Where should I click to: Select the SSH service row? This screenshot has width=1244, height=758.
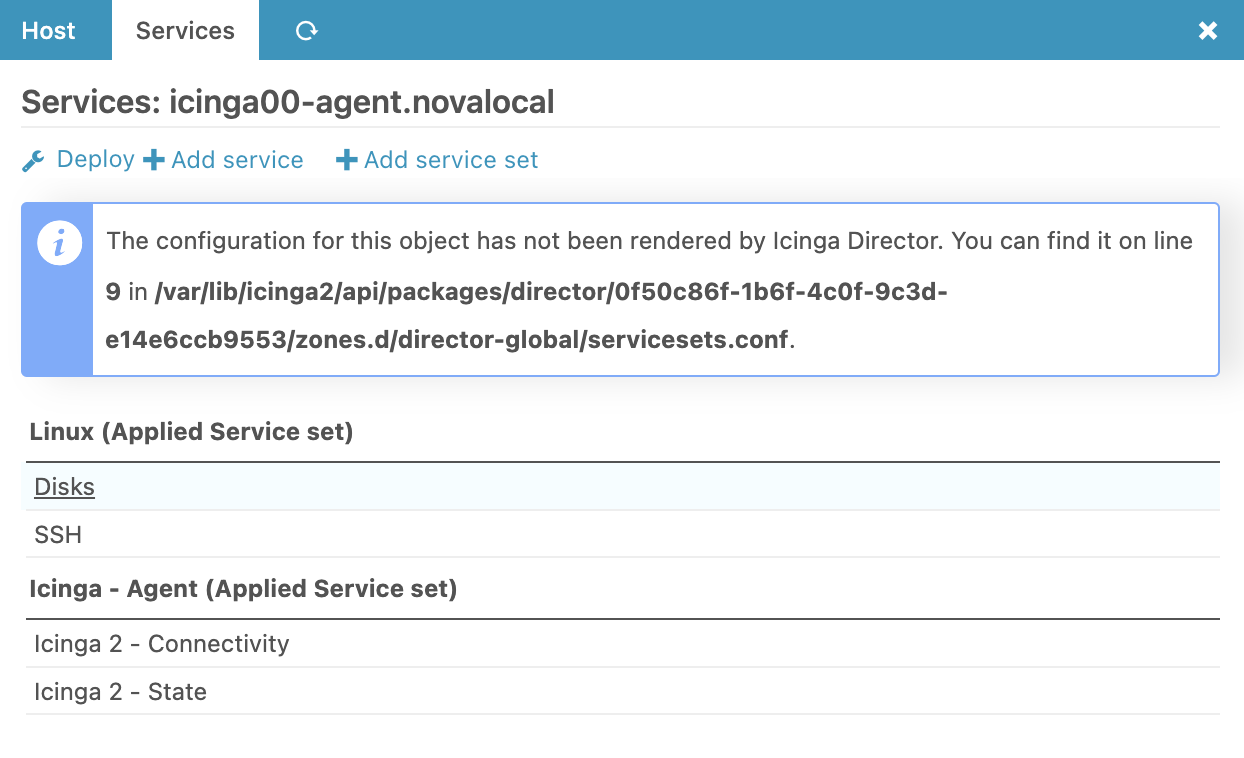(58, 535)
